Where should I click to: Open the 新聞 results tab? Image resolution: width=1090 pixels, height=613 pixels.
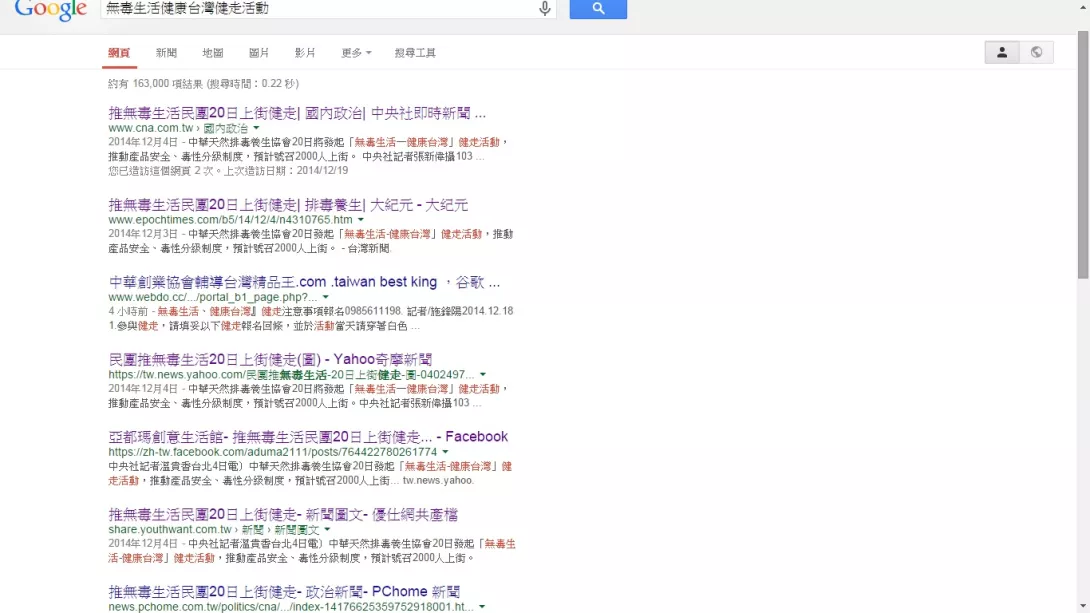(166, 53)
